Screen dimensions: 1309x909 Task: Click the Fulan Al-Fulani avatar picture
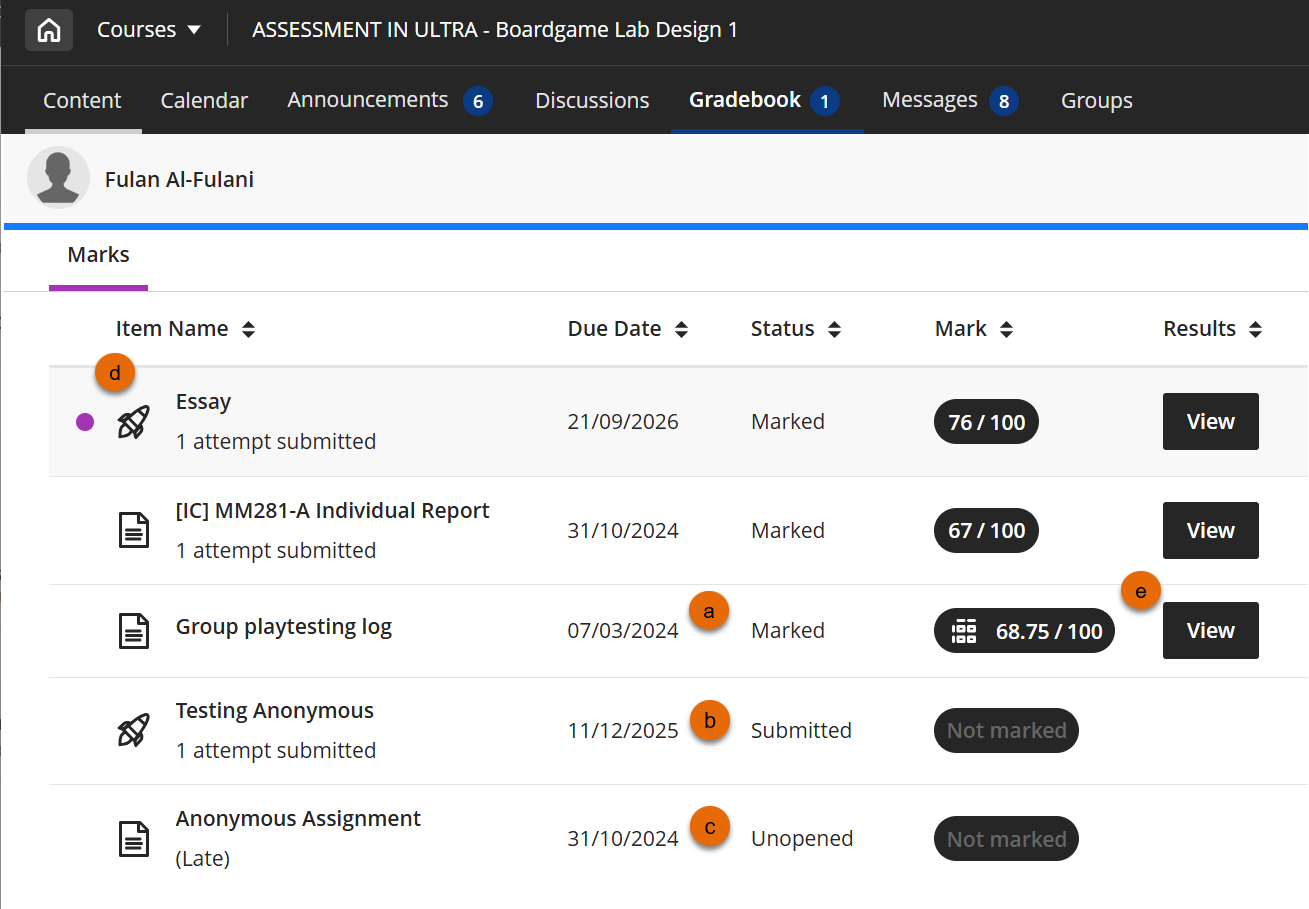(x=58, y=179)
